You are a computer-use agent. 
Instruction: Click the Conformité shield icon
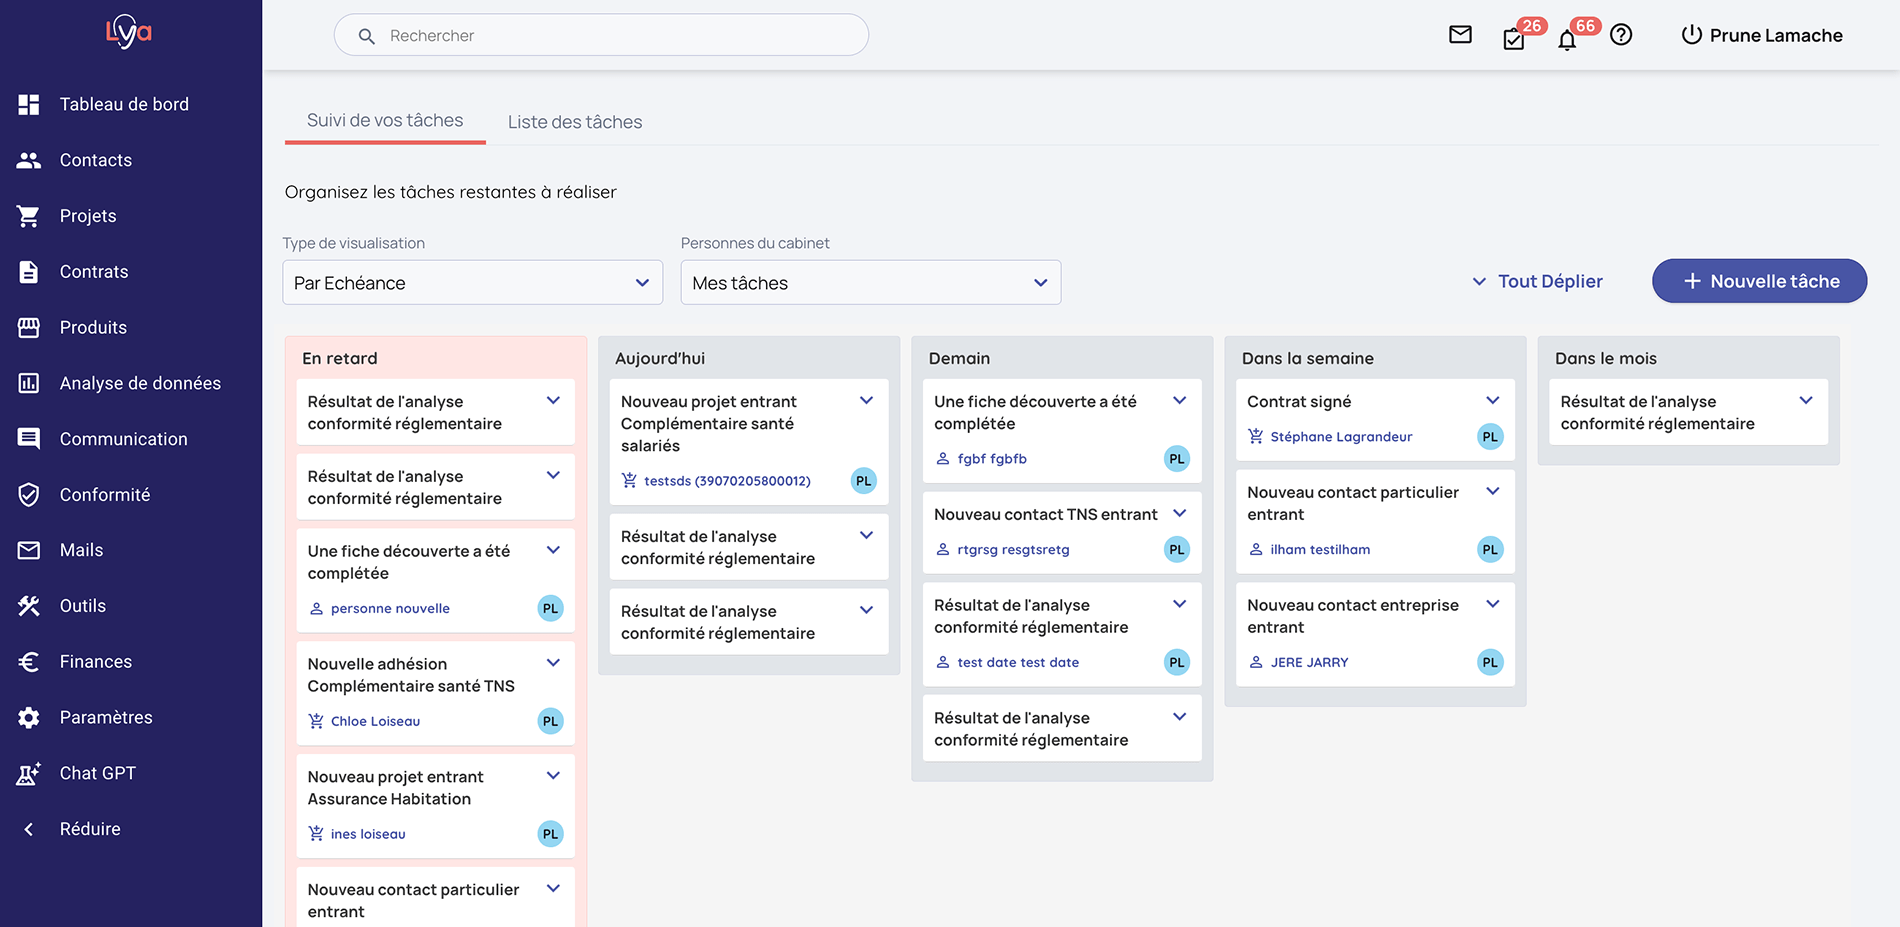[x=29, y=495]
